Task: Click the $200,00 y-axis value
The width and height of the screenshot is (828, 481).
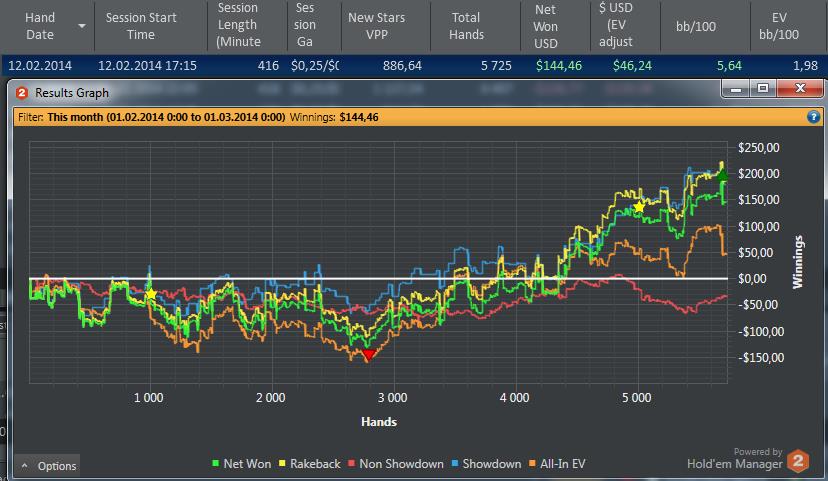Action: (x=758, y=173)
